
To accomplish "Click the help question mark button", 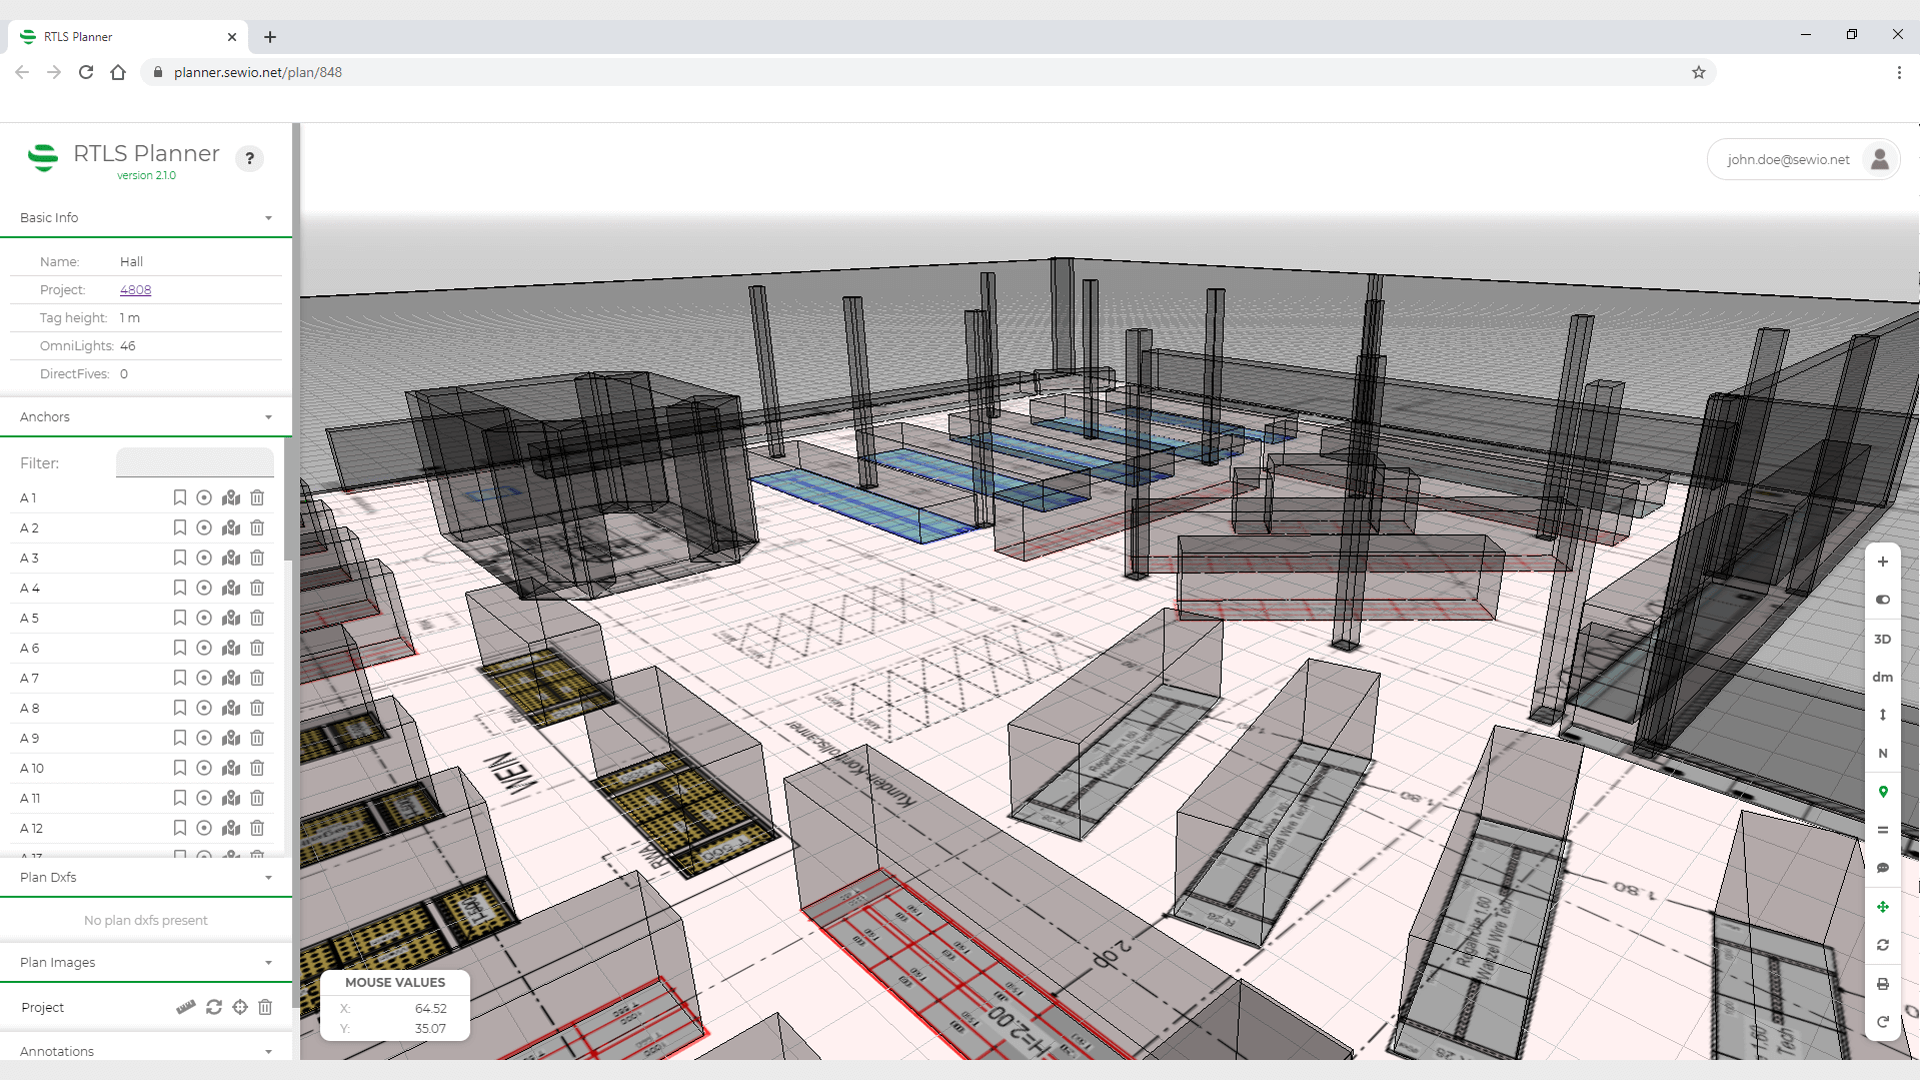I will click(x=249, y=158).
